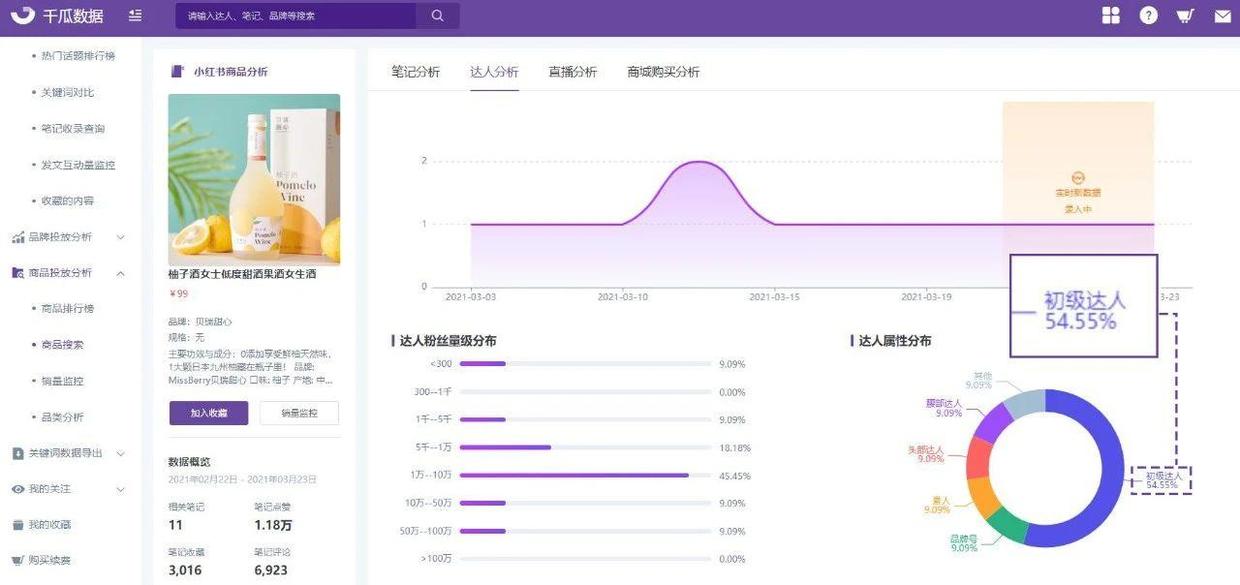Click the help question mark icon

pyautogui.click(x=1149, y=16)
